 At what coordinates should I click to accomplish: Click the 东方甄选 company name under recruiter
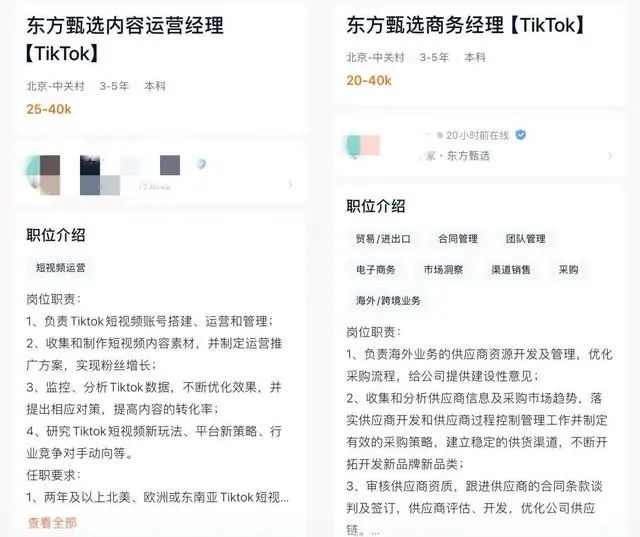[468, 156]
